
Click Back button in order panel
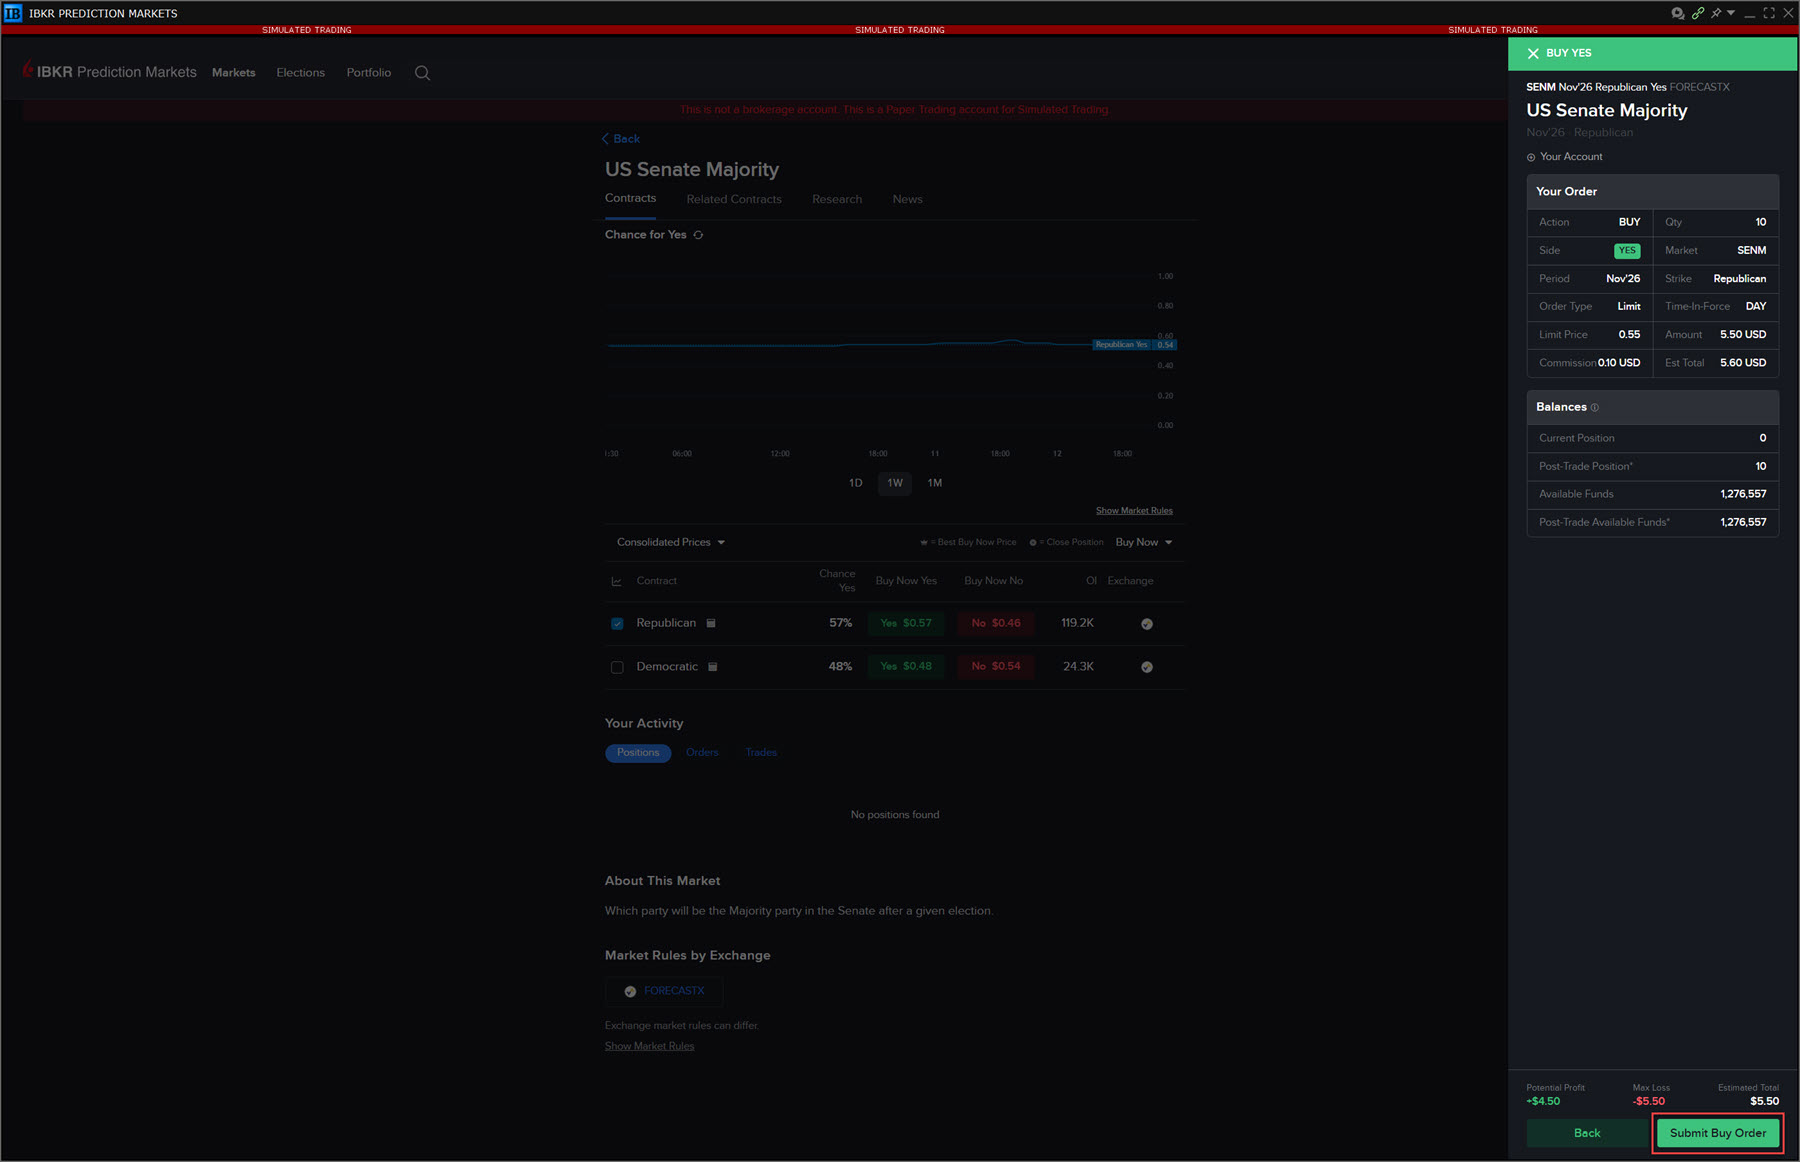[1587, 1133]
